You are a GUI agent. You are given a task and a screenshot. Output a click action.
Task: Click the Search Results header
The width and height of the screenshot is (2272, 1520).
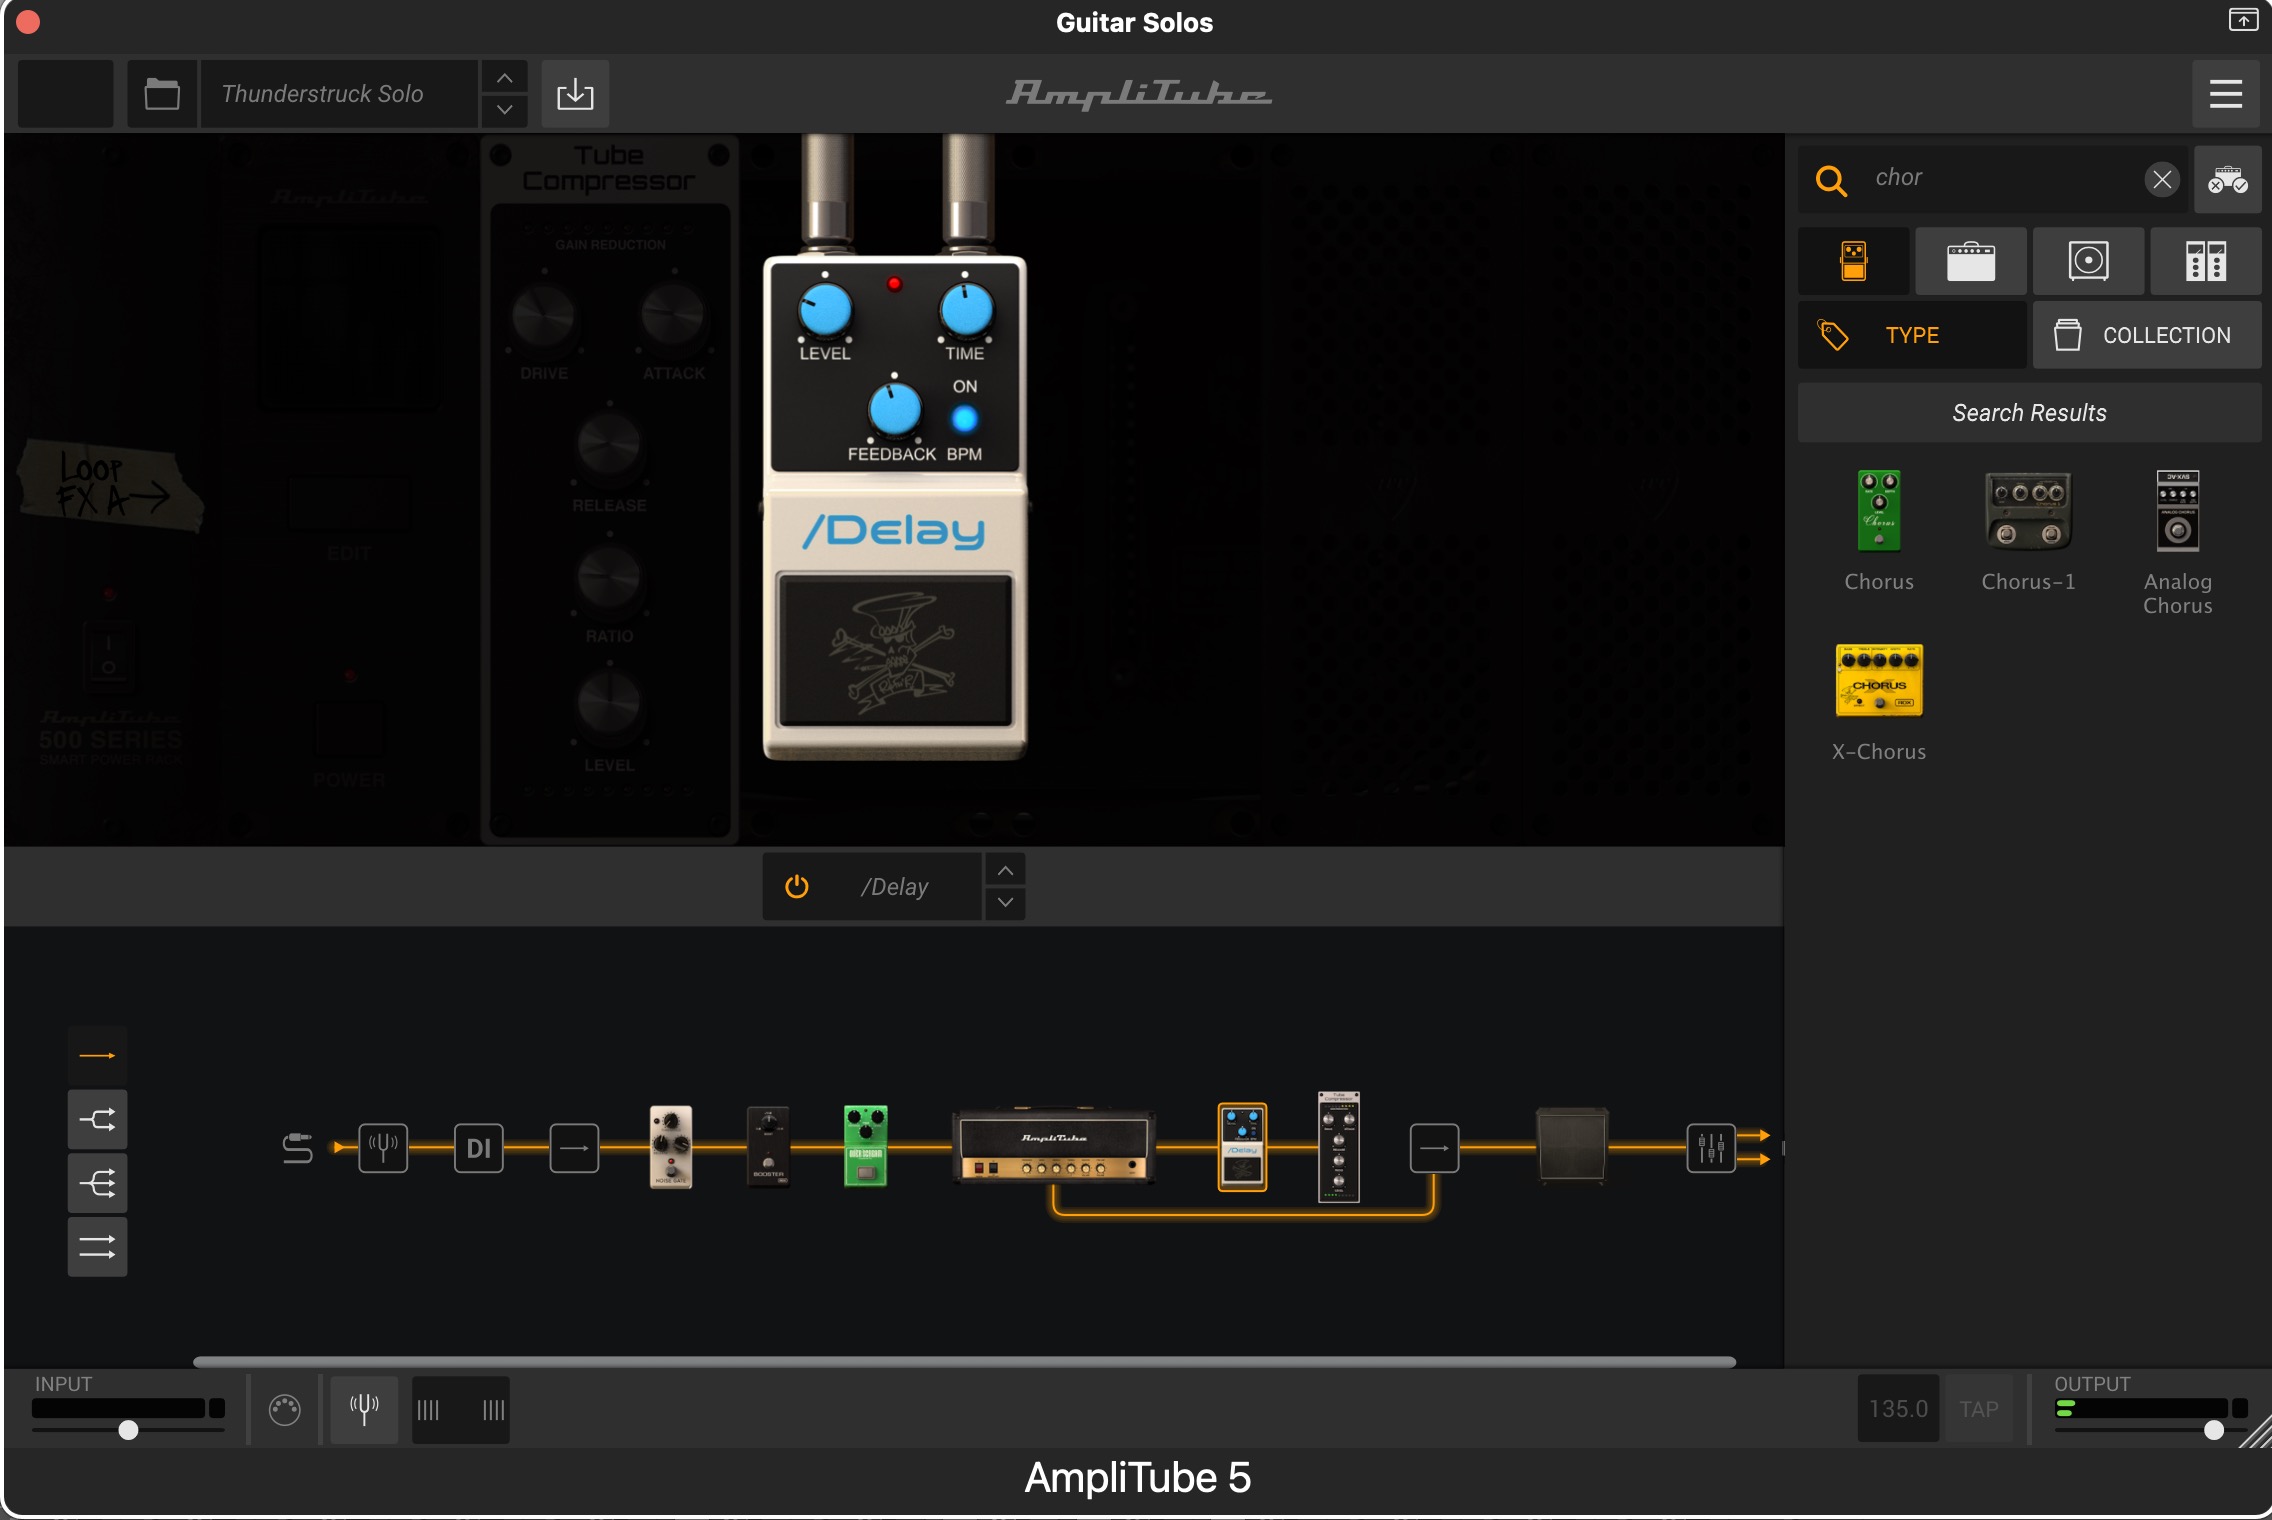click(2029, 413)
